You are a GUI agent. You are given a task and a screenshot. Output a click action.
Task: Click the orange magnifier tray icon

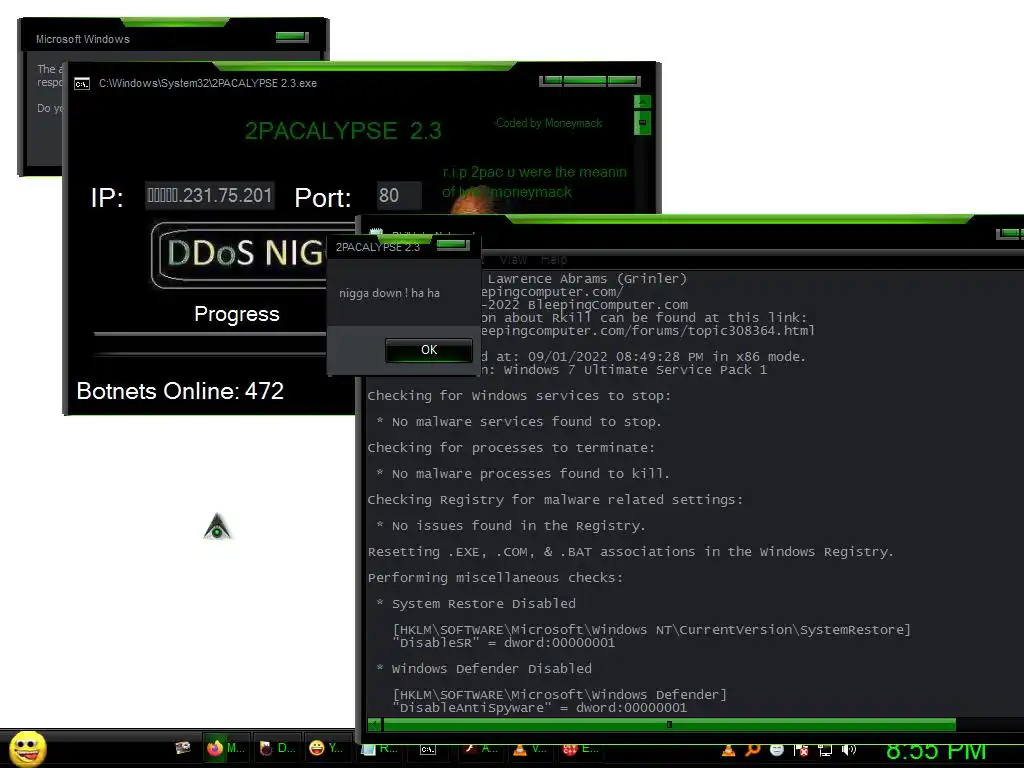click(753, 750)
